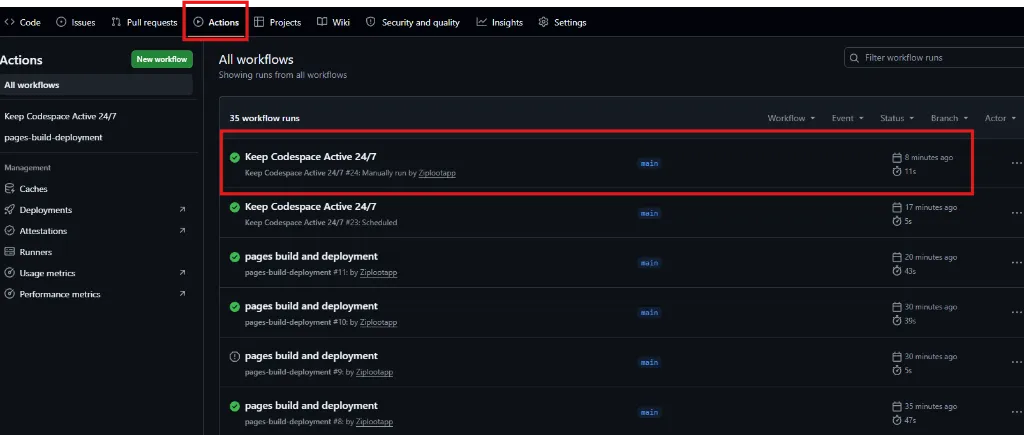Viewport: 1024px width, 435px height.
Task: Open more options menu for run #10
Action: click(x=1016, y=312)
